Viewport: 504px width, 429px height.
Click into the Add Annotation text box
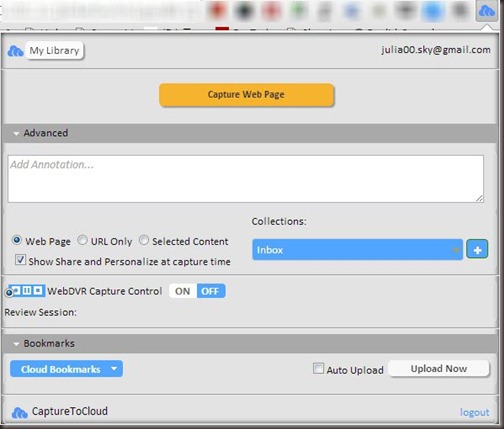coord(246,179)
